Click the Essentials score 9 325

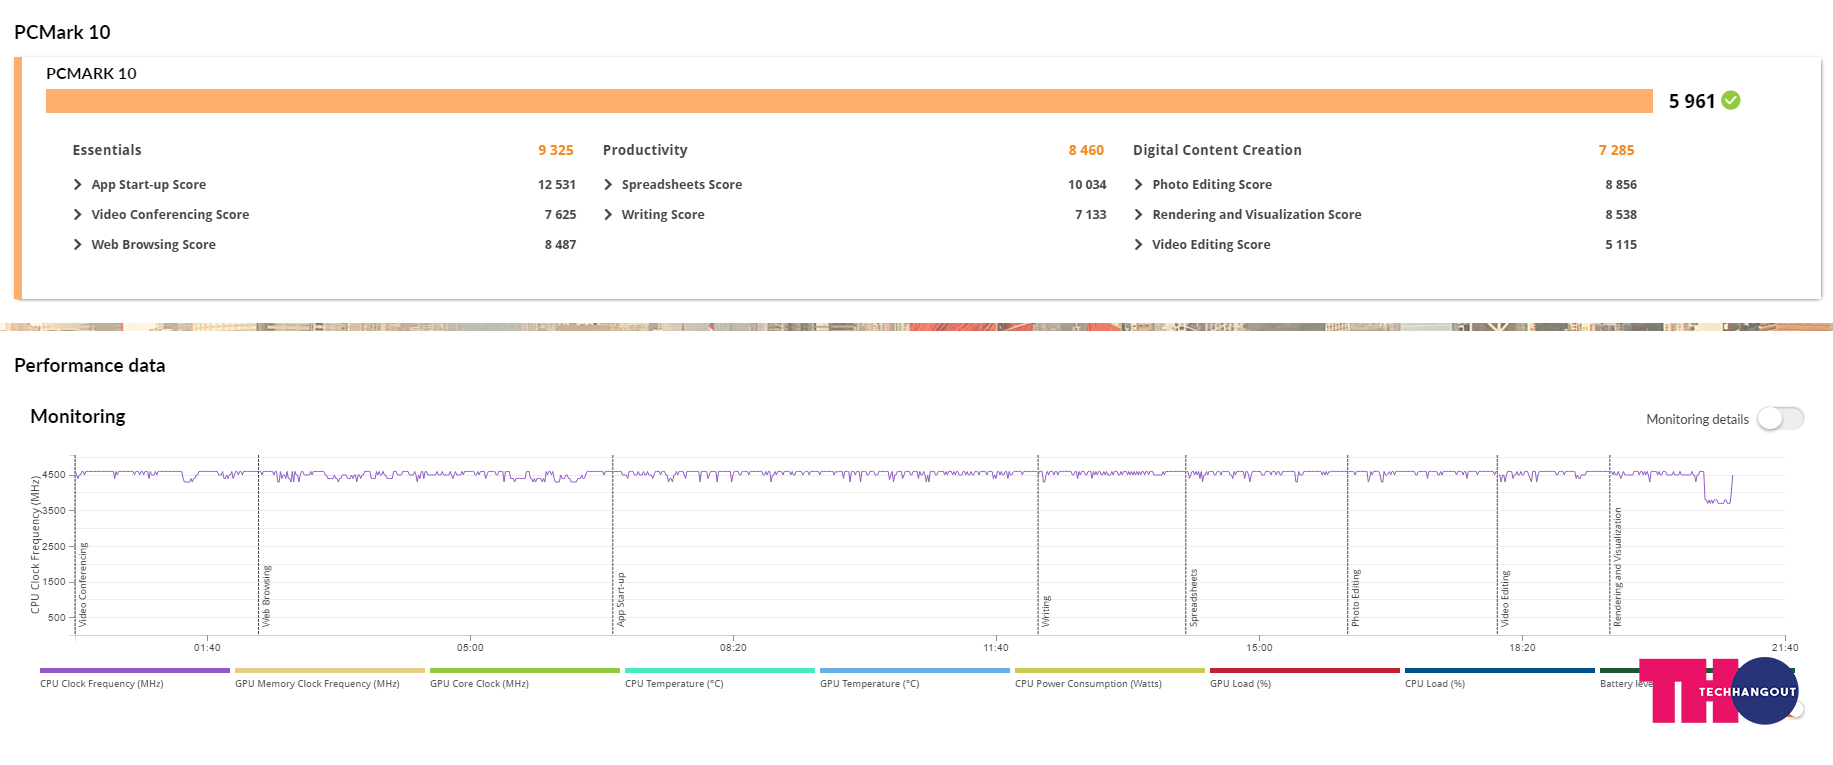556,150
